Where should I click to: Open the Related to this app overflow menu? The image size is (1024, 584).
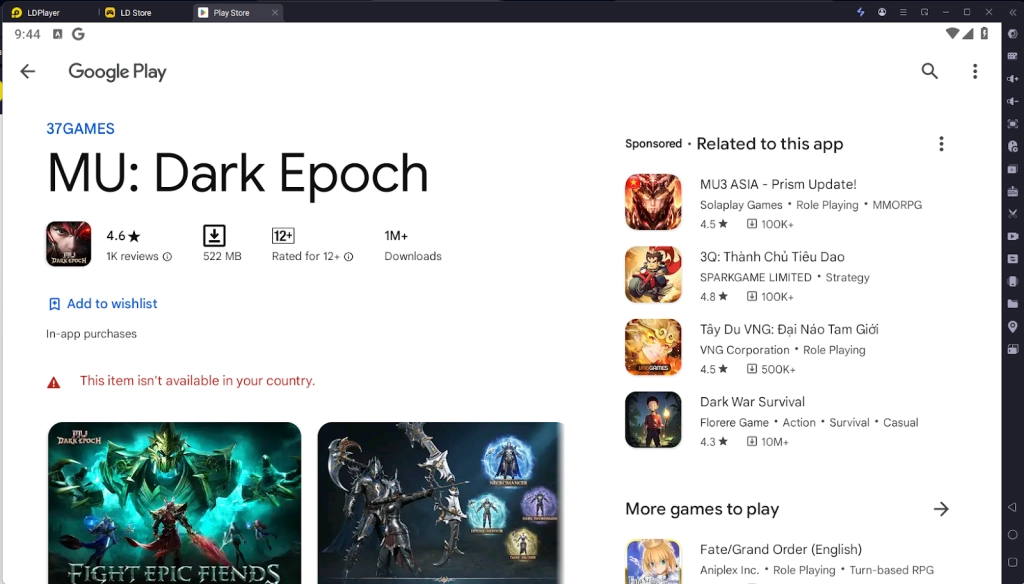[941, 143]
